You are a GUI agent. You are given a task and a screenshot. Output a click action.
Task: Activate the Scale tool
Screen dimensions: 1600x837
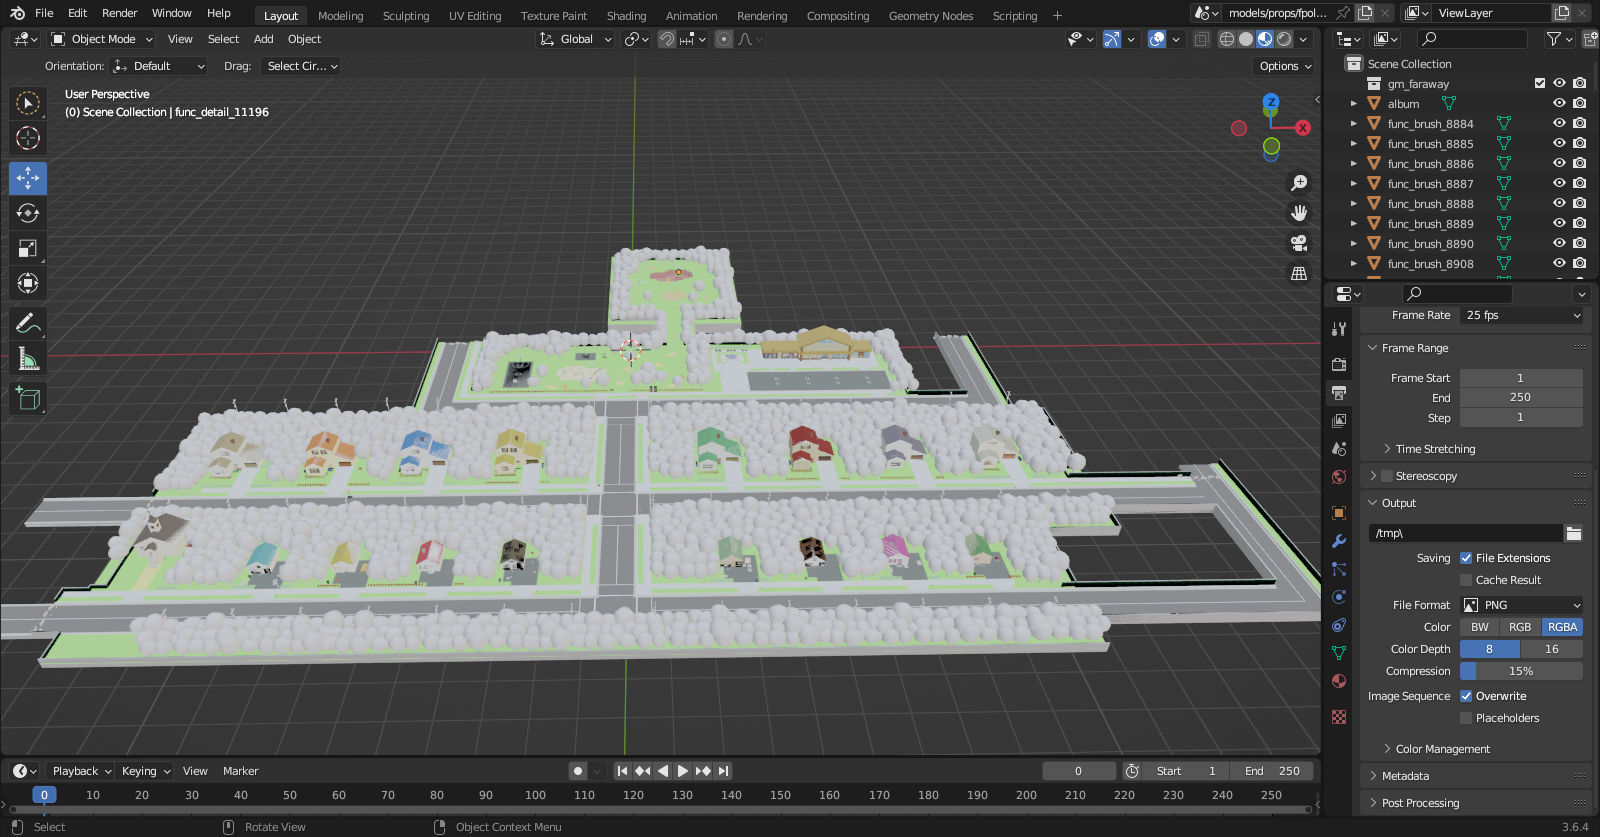pos(28,248)
